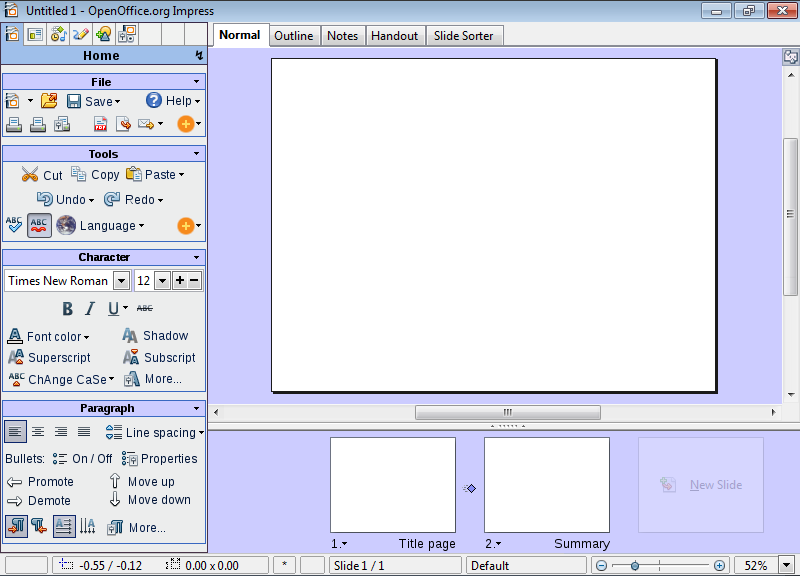The width and height of the screenshot is (800, 576).
Task: Apply Shadow text effect
Action: coord(131,336)
